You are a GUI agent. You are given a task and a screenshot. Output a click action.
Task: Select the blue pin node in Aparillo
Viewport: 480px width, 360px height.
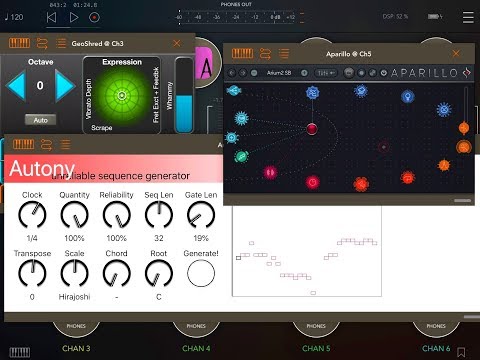pos(407,97)
